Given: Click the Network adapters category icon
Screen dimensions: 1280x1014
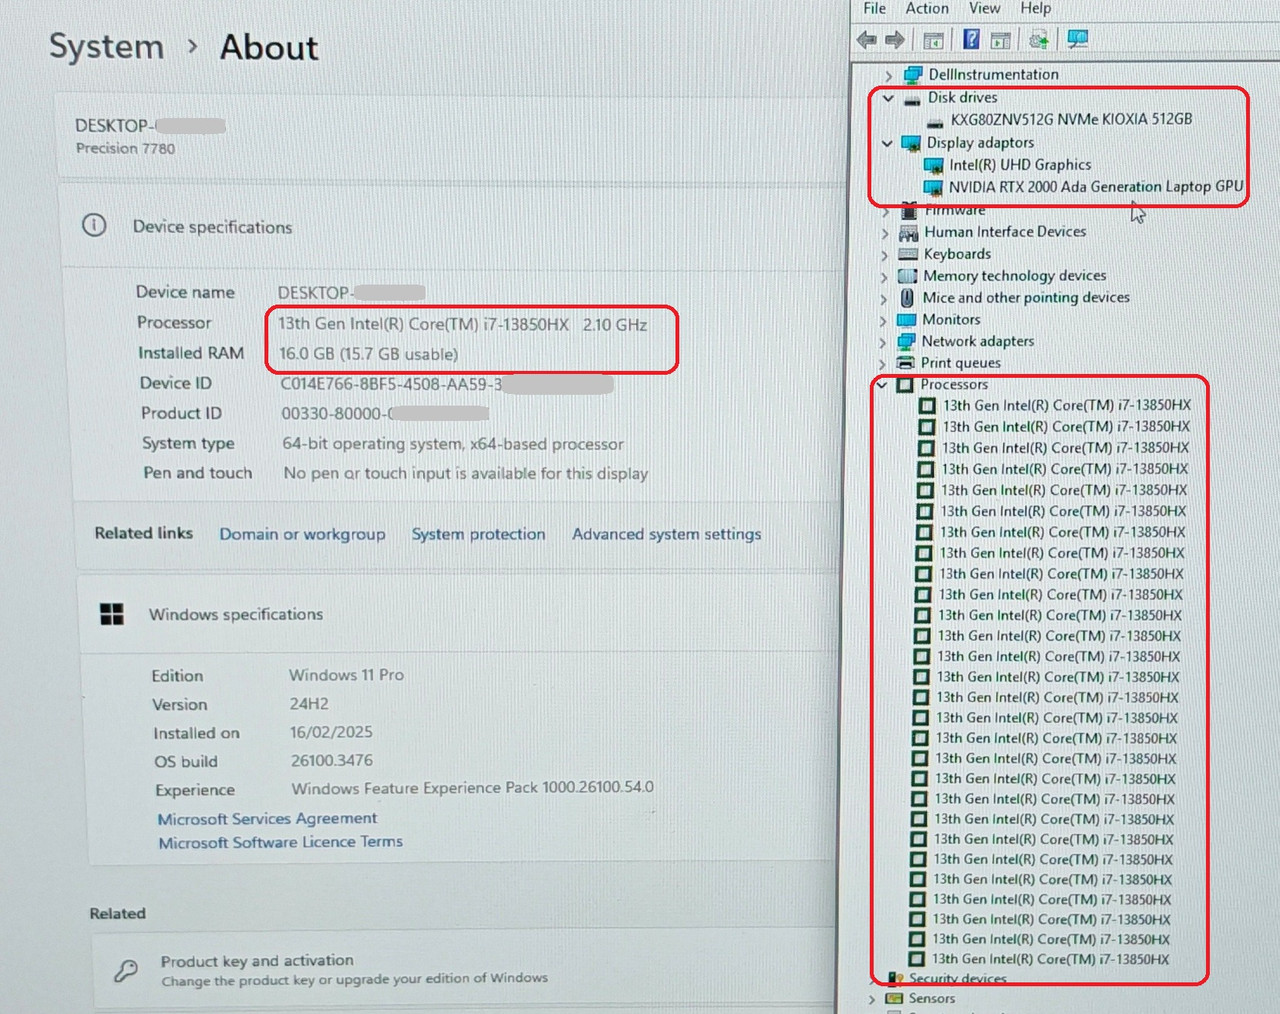Looking at the screenshot, I should coord(906,342).
